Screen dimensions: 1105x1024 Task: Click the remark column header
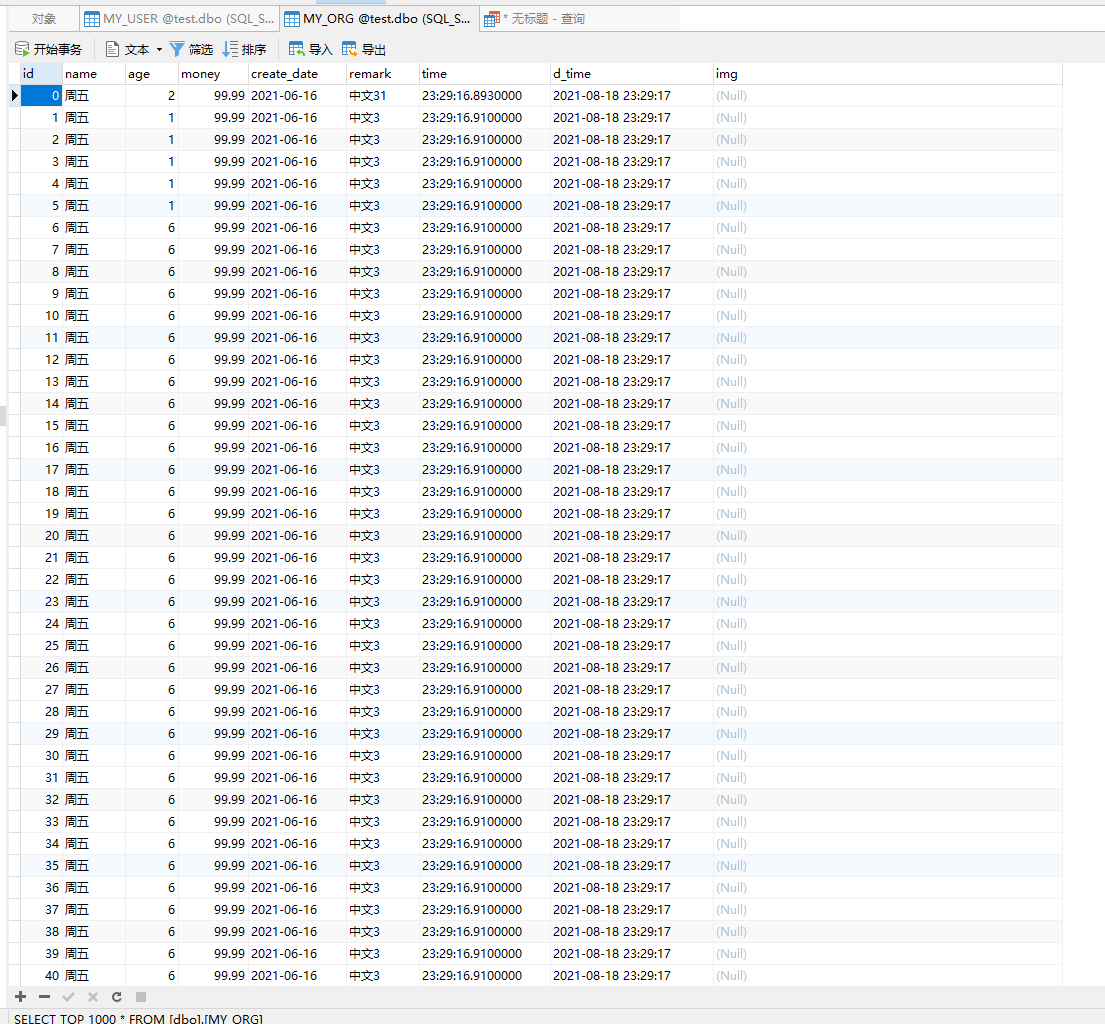coord(383,74)
